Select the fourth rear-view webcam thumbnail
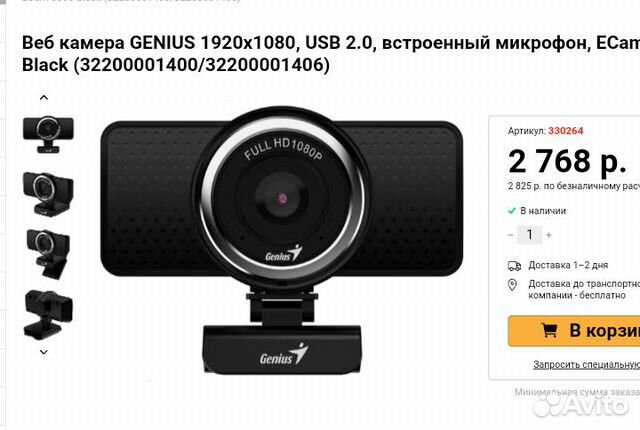The width and height of the screenshot is (640, 430). (48, 315)
